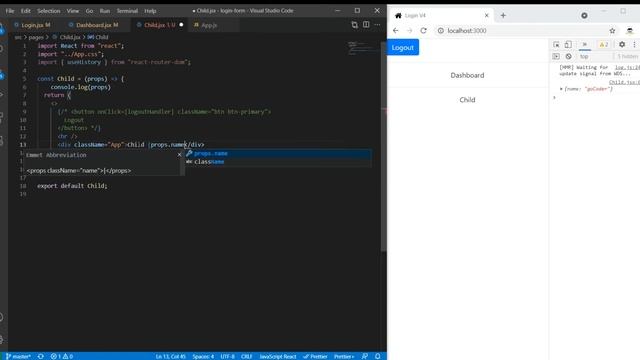The height and width of the screenshot is (360, 640).
Task: Open the notifications bell
Action: (x=378, y=356)
